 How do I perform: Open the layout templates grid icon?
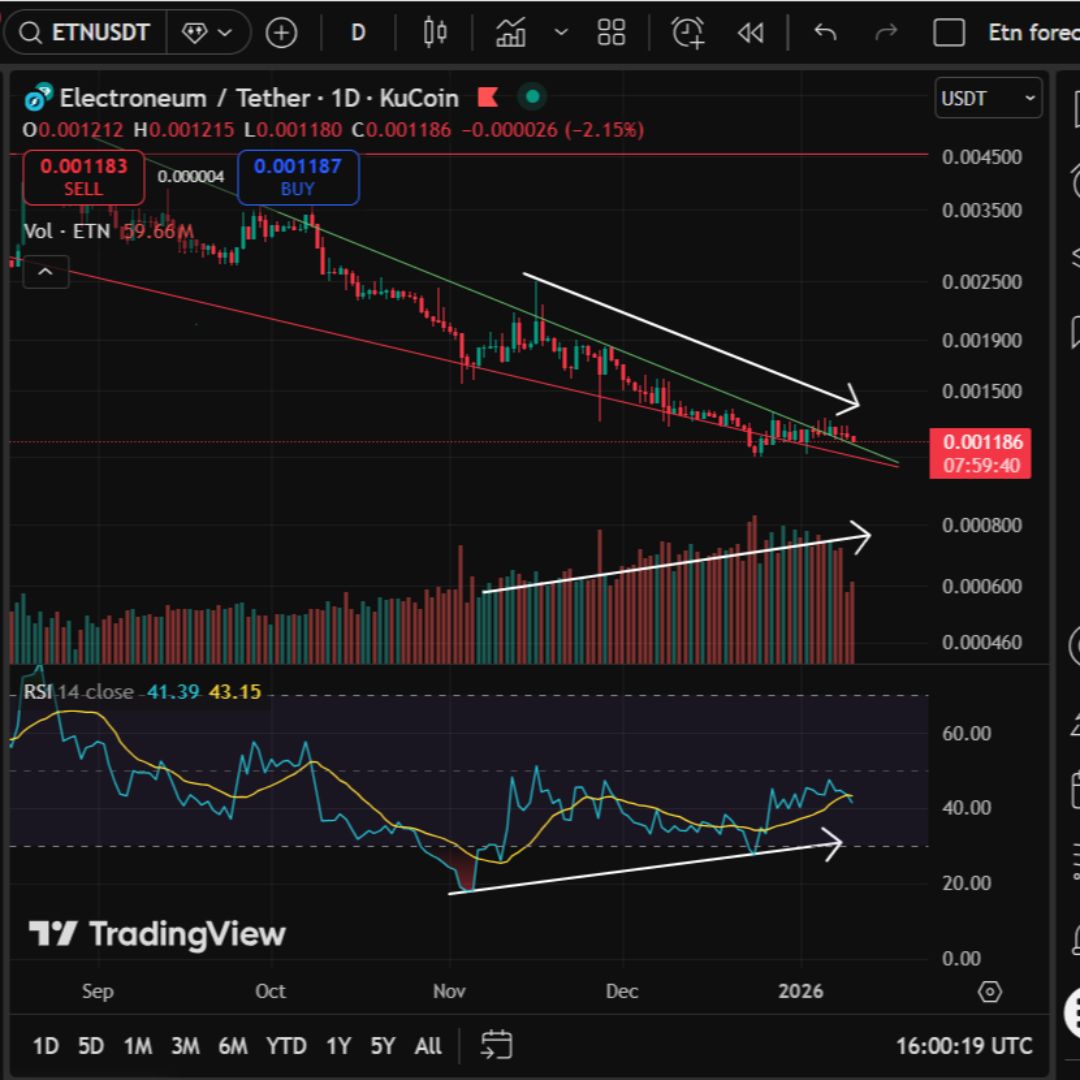(x=611, y=33)
